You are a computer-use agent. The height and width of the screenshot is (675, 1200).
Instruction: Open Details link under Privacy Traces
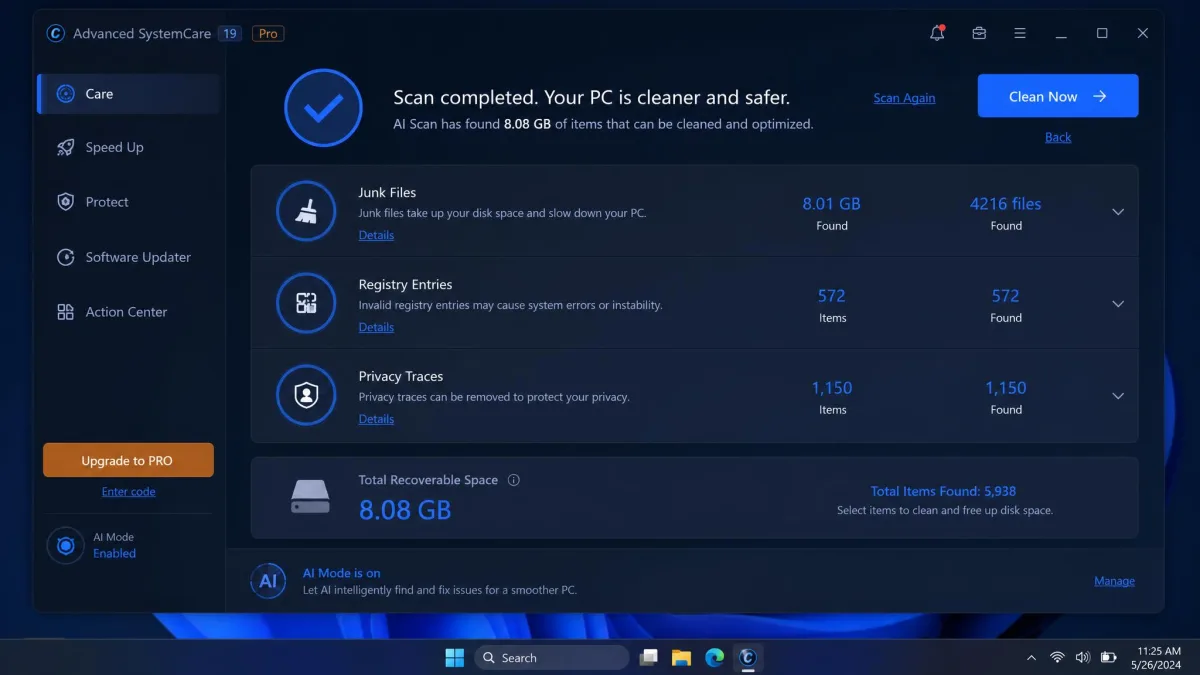(x=376, y=419)
